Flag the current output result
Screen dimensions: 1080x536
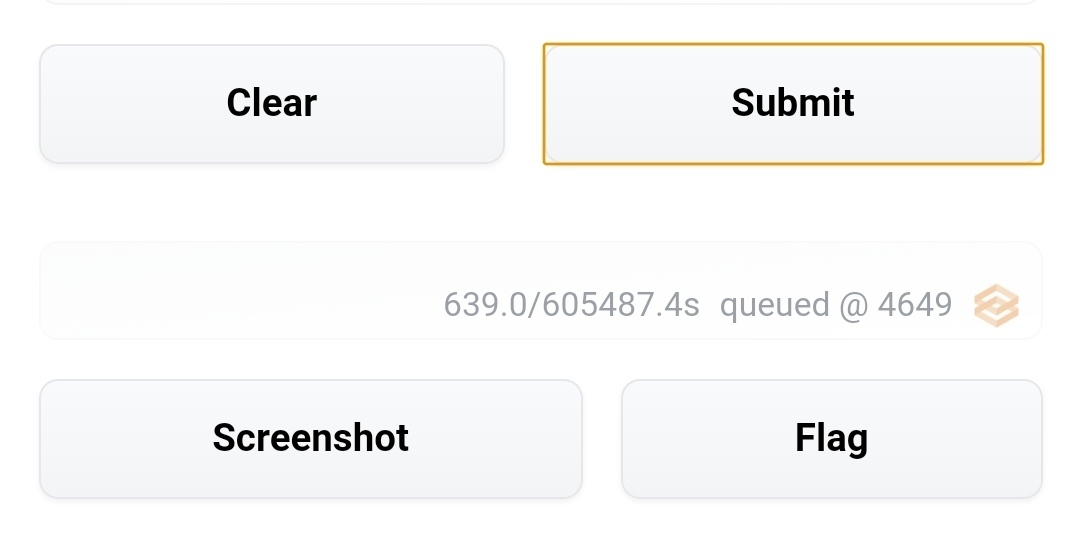coord(831,439)
